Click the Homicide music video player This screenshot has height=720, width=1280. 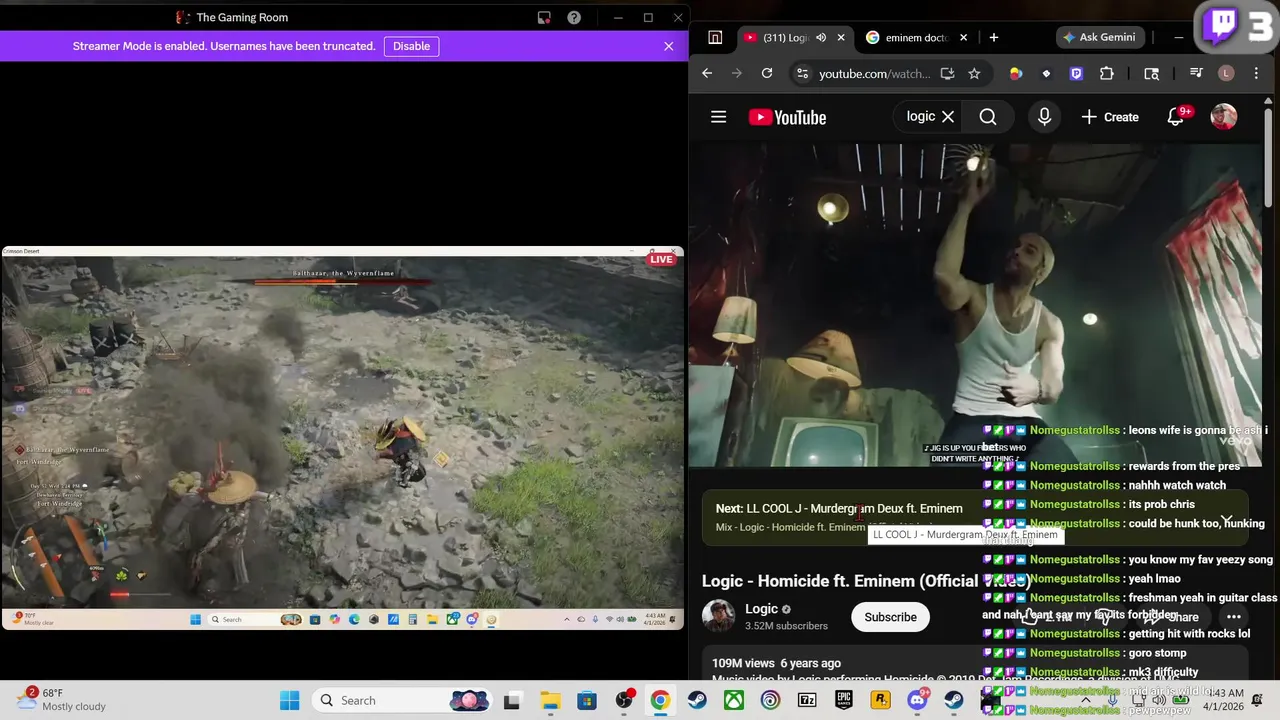pos(975,305)
